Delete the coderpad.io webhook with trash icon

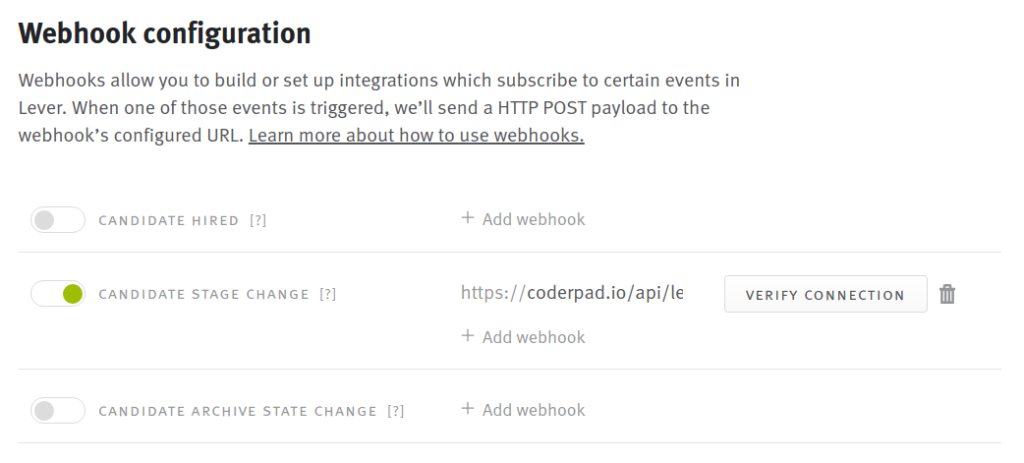947,295
